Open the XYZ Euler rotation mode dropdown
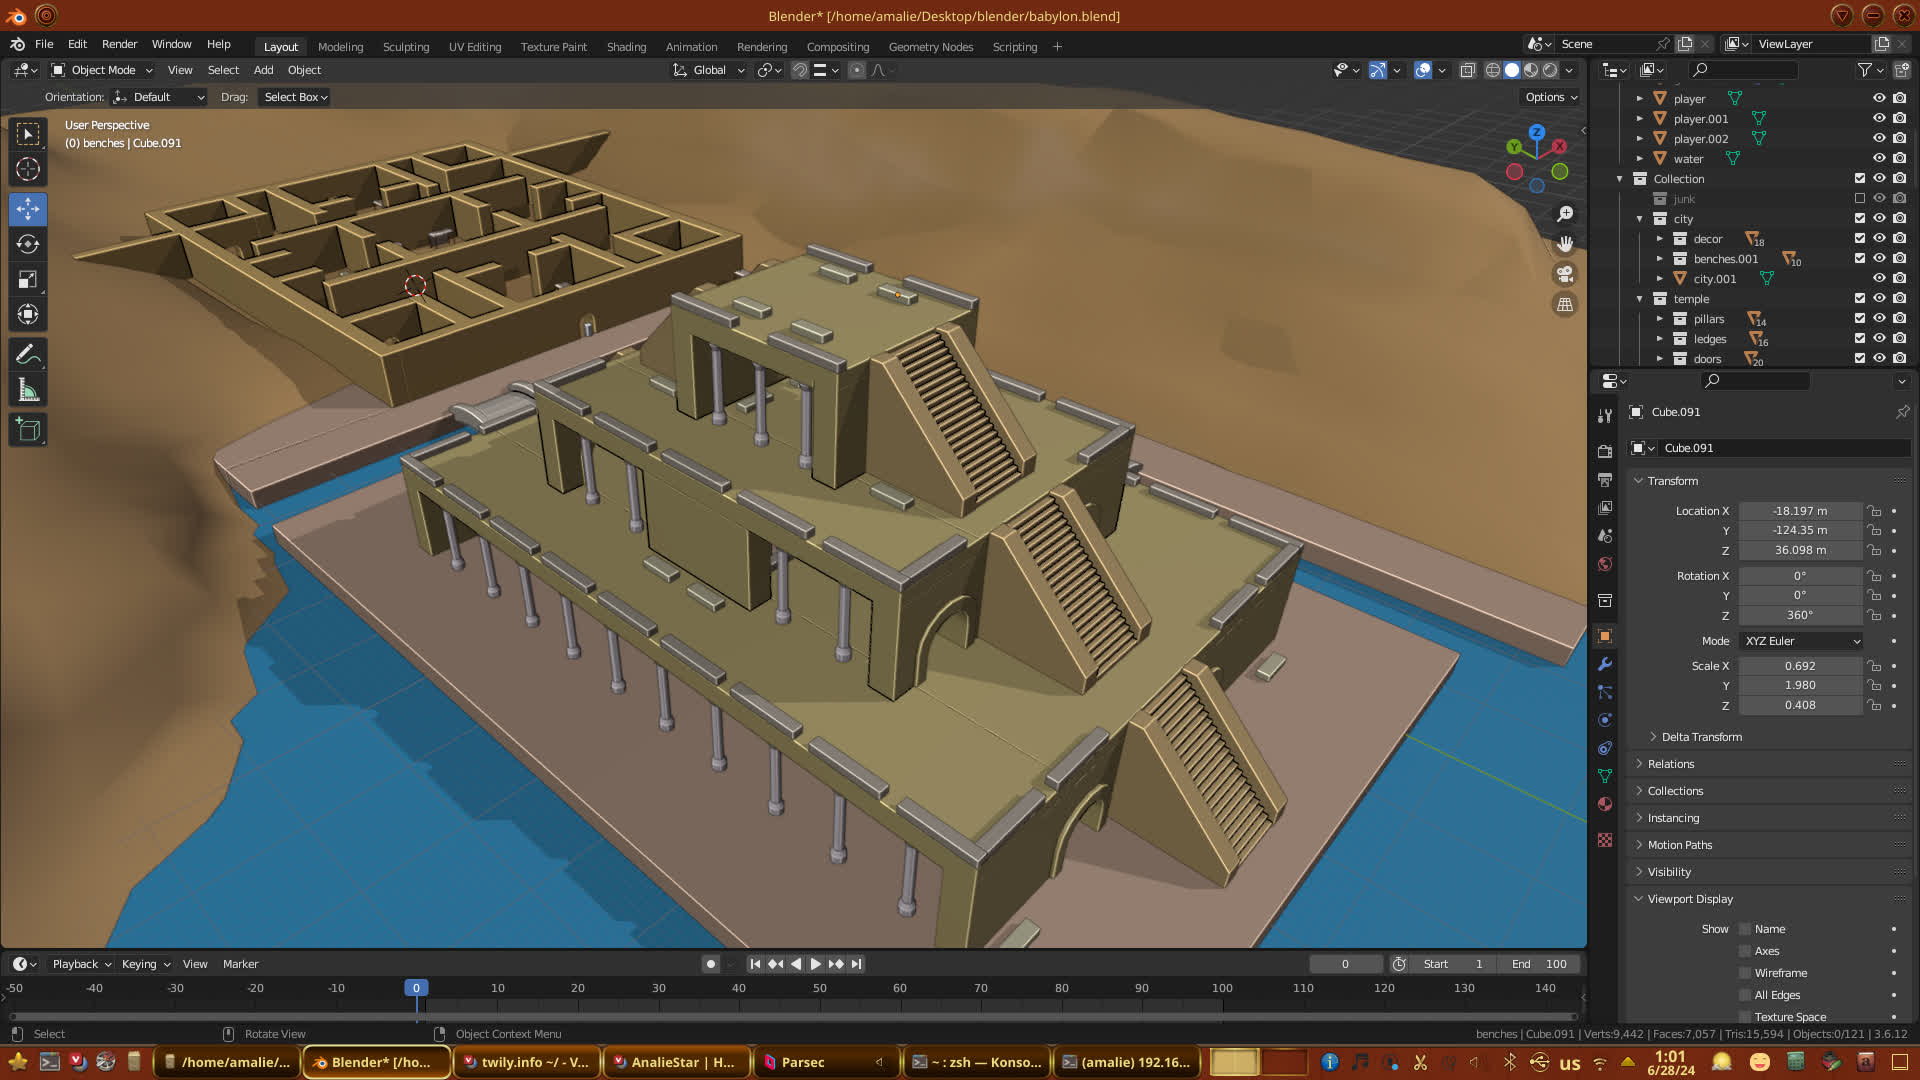The image size is (1920, 1080). click(x=1801, y=641)
